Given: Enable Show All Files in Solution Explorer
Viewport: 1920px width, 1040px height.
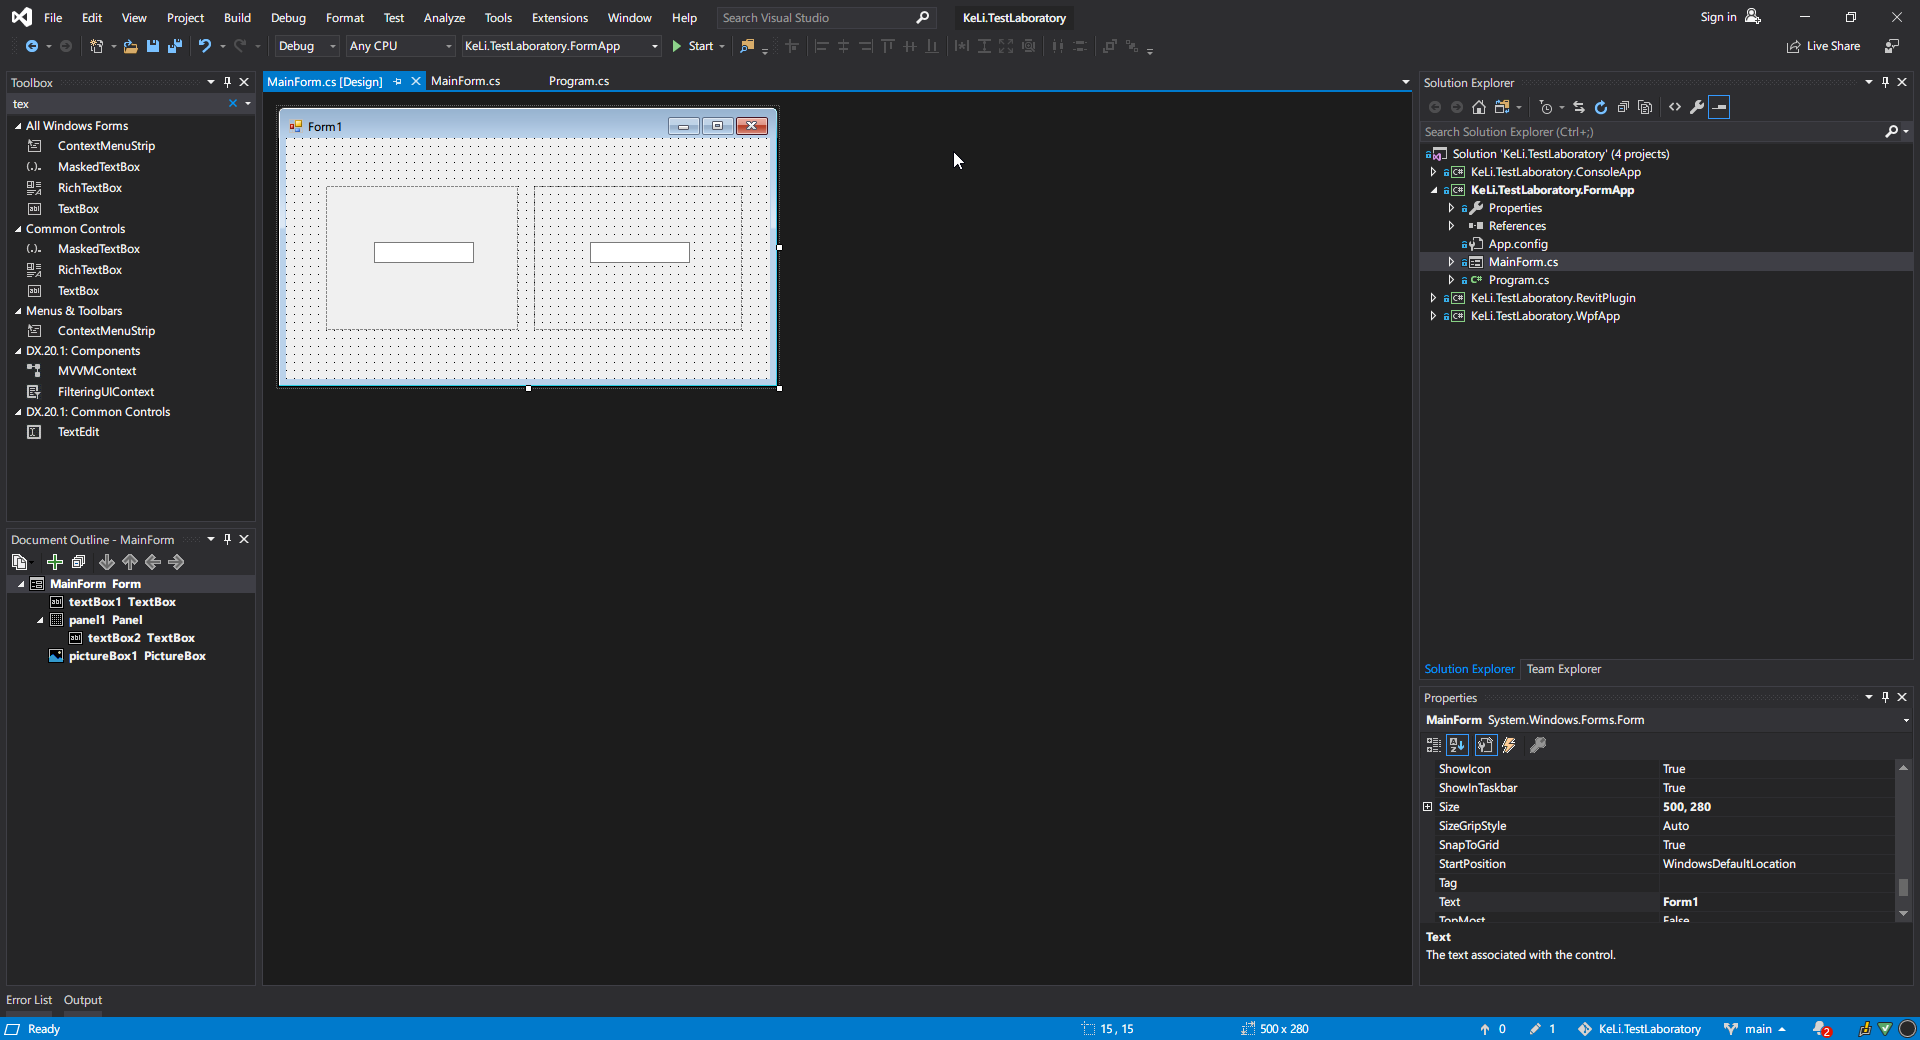Looking at the screenshot, I should pos(1646,107).
